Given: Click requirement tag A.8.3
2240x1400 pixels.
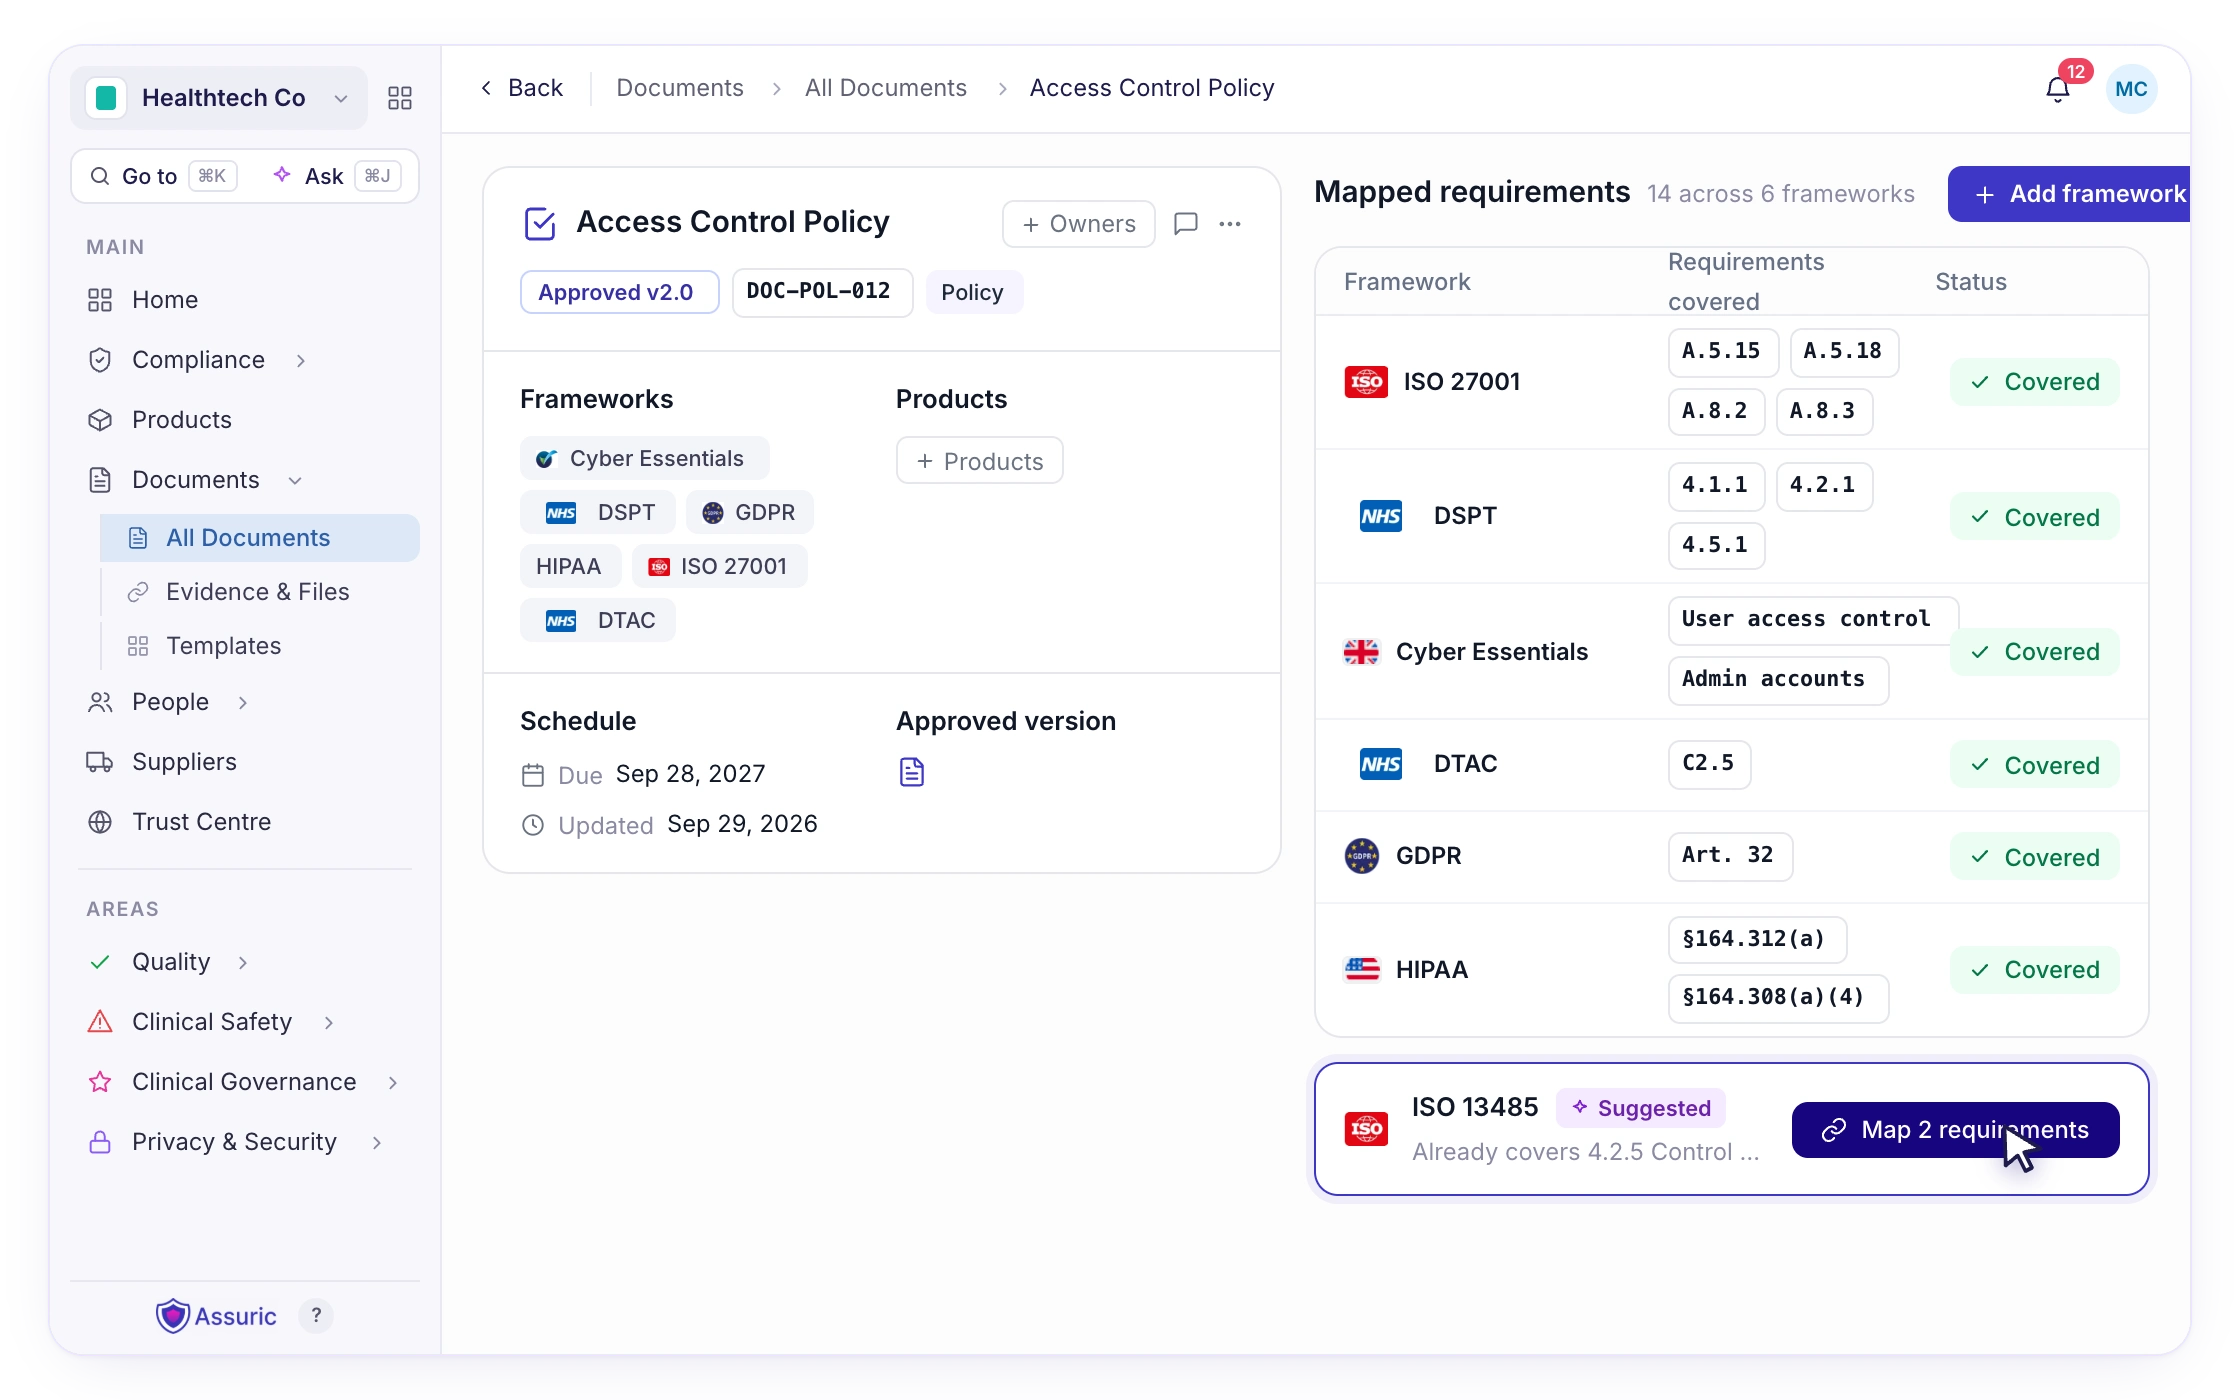Looking at the screenshot, I should [1824, 412].
